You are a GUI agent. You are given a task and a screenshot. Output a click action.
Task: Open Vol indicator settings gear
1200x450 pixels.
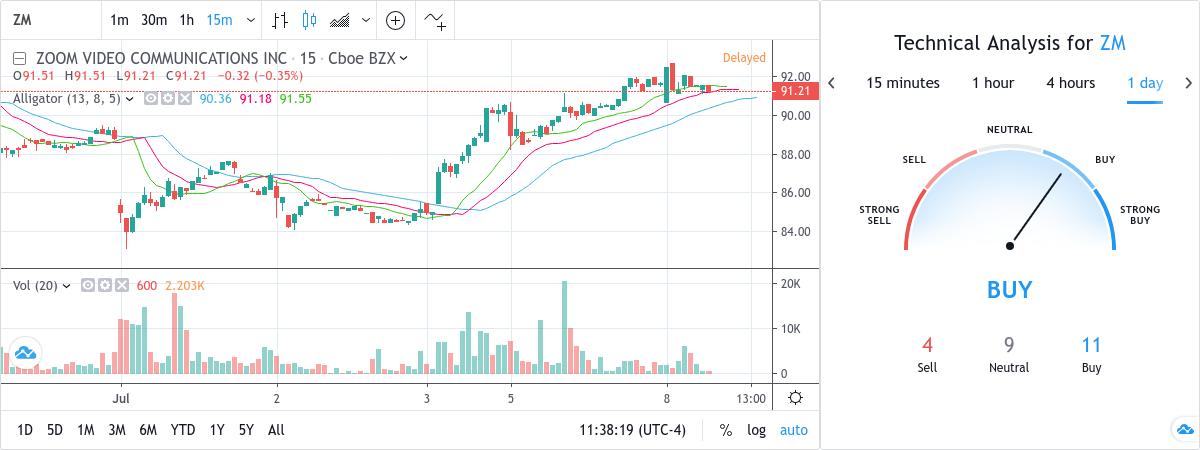pyautogui.click(x=104, y=285)
